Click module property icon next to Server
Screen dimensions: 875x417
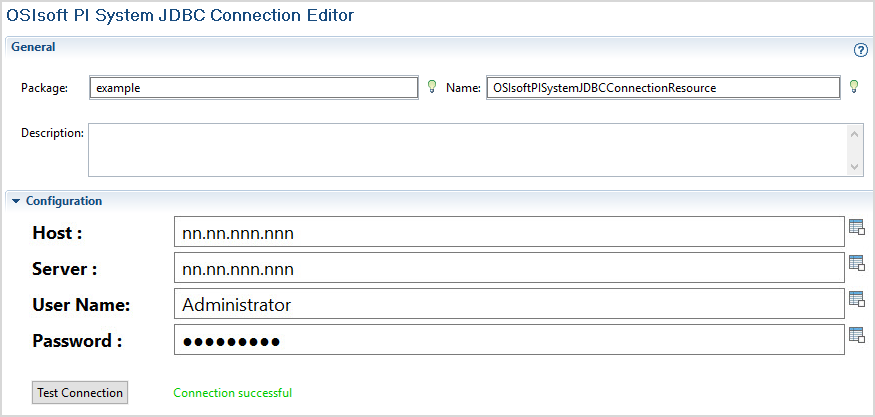pyautogui.click(x=856, y=263)
